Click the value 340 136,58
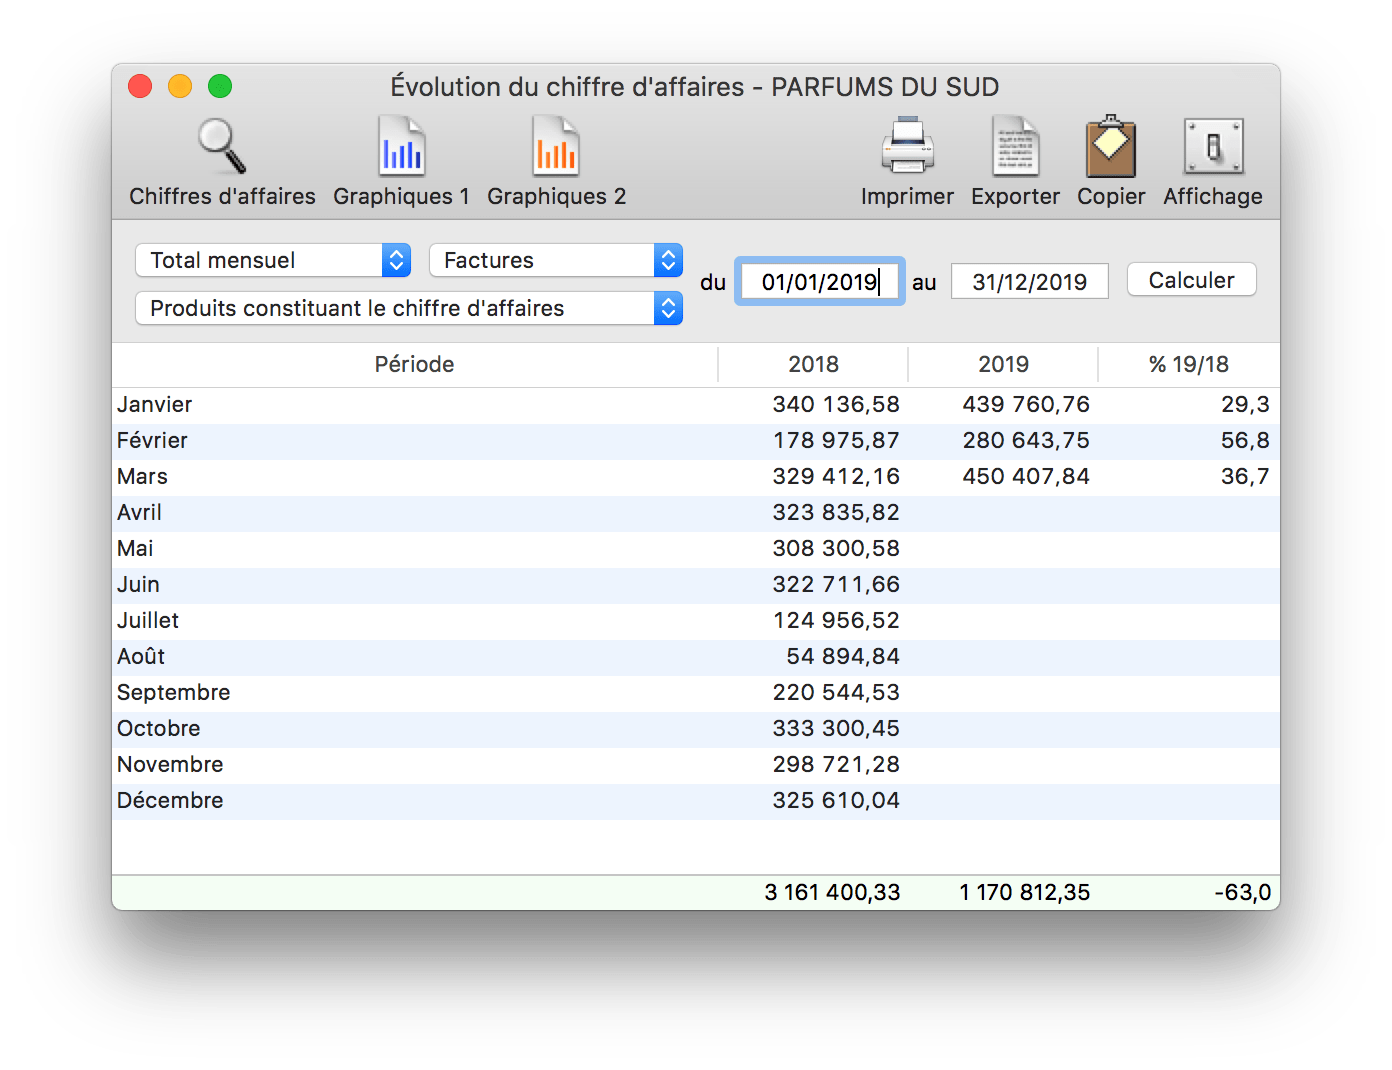 coord(836,404)
